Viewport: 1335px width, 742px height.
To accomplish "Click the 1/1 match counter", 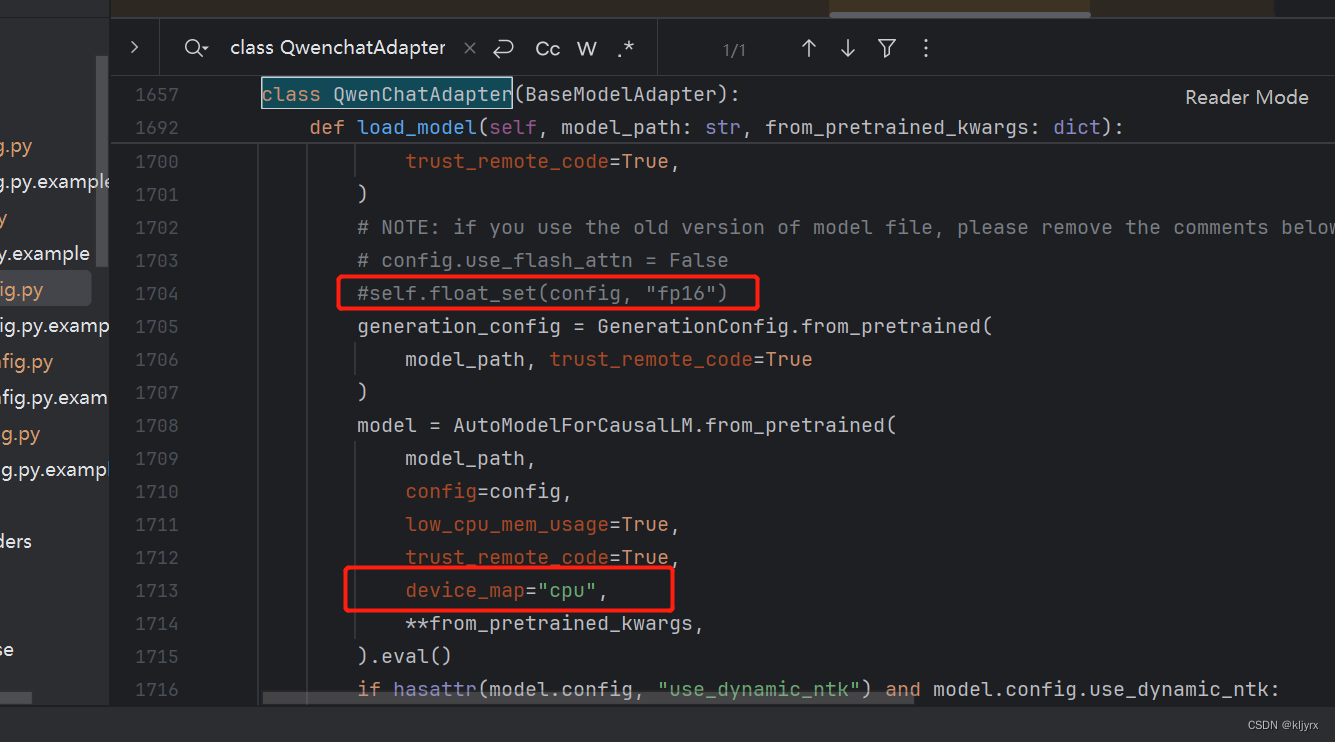I will (734, 50).
